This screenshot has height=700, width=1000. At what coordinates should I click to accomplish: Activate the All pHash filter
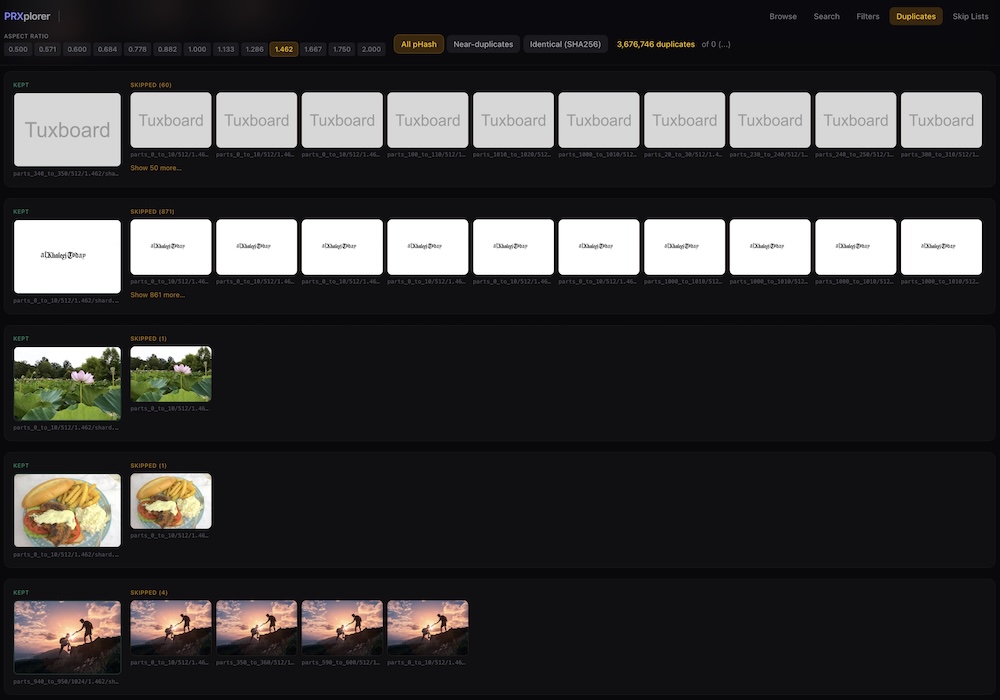(418, 44)
